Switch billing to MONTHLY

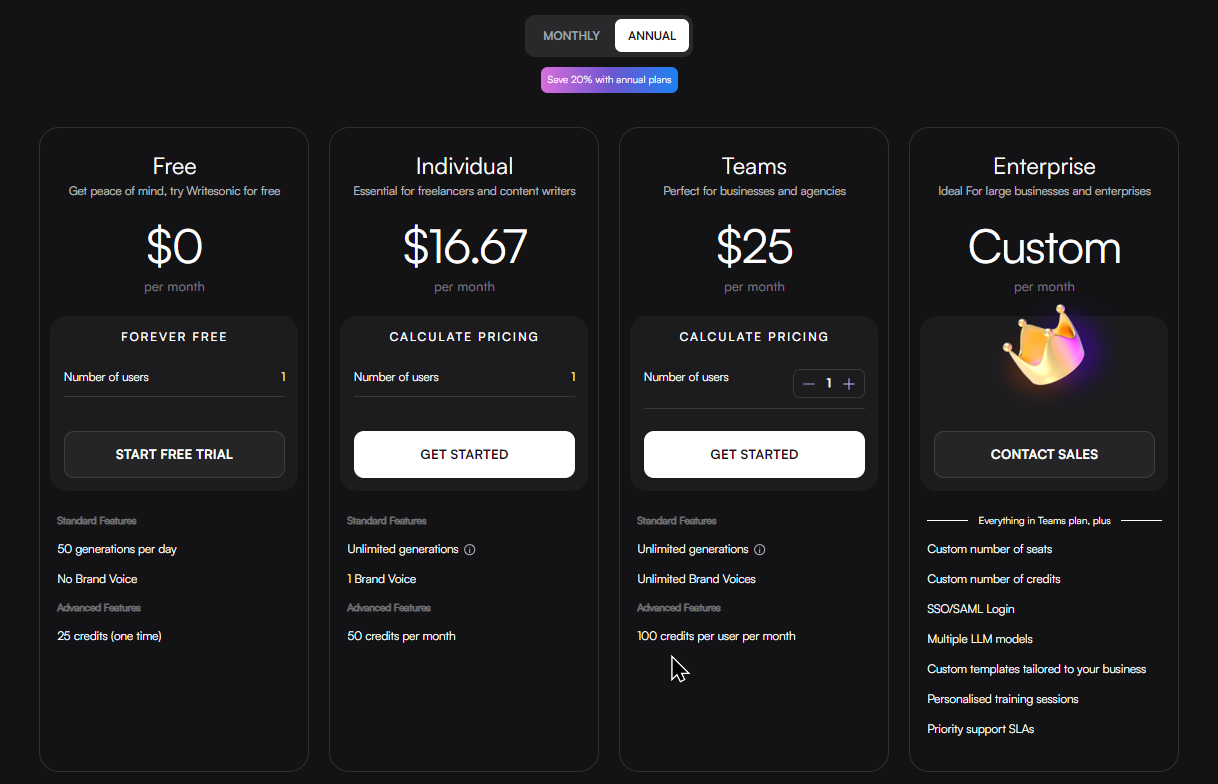click(571, 35)
